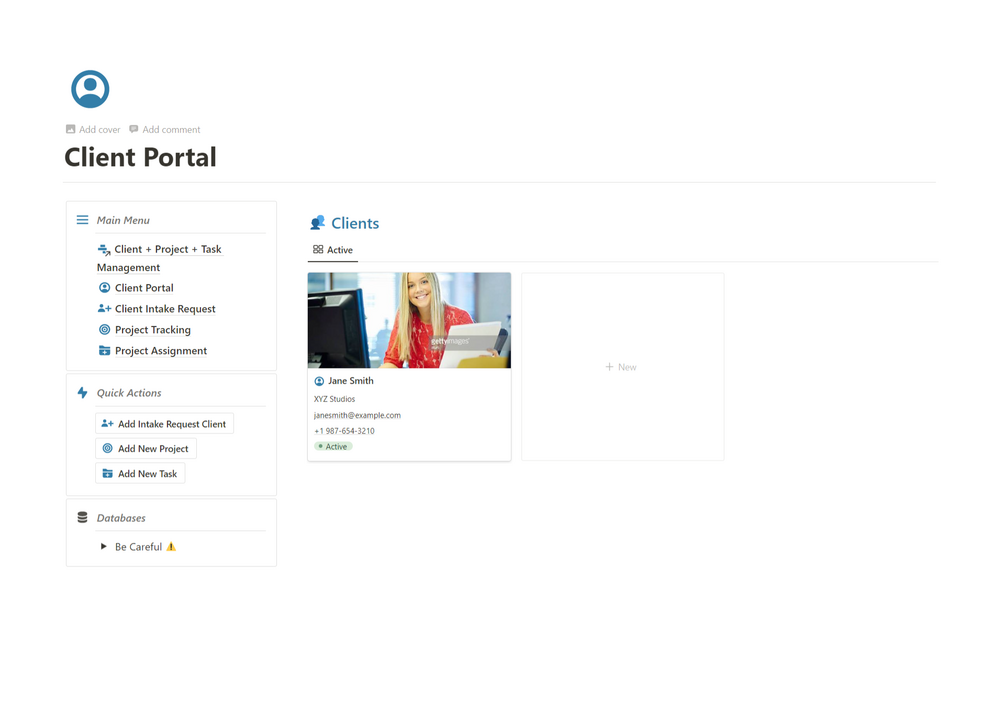This screenshot has height=725, width=1005.
Task: Click the Project Assignment folder icon
Action: pos(104,351)
